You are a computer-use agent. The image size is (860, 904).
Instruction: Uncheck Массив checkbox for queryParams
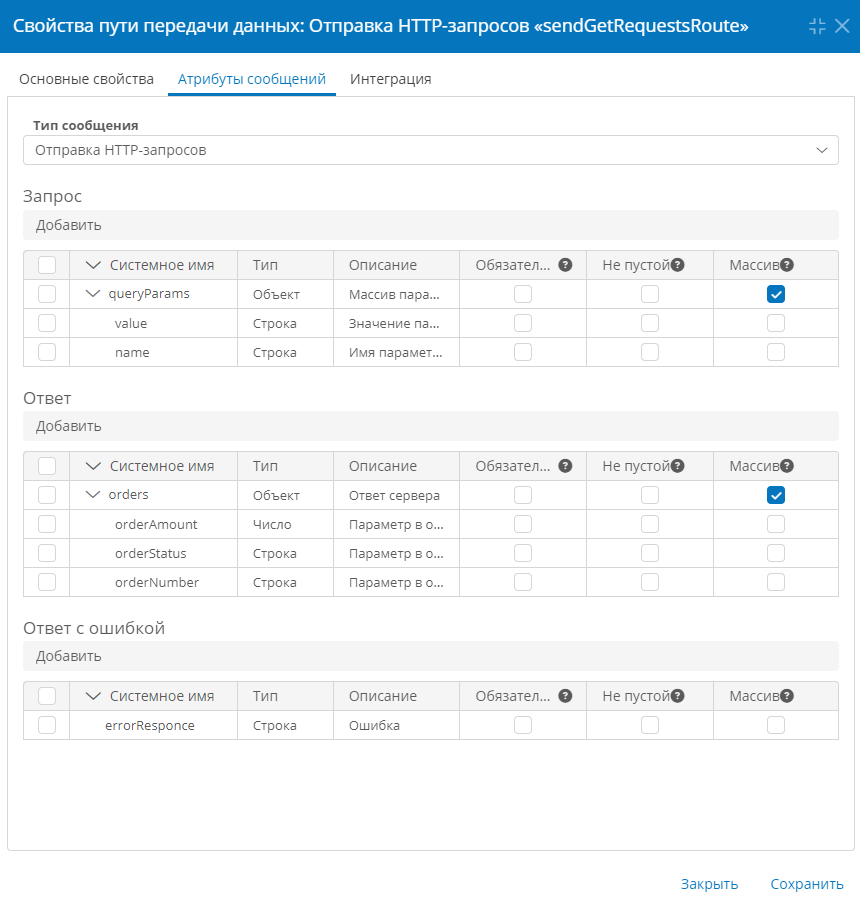(x=776, y=294)
